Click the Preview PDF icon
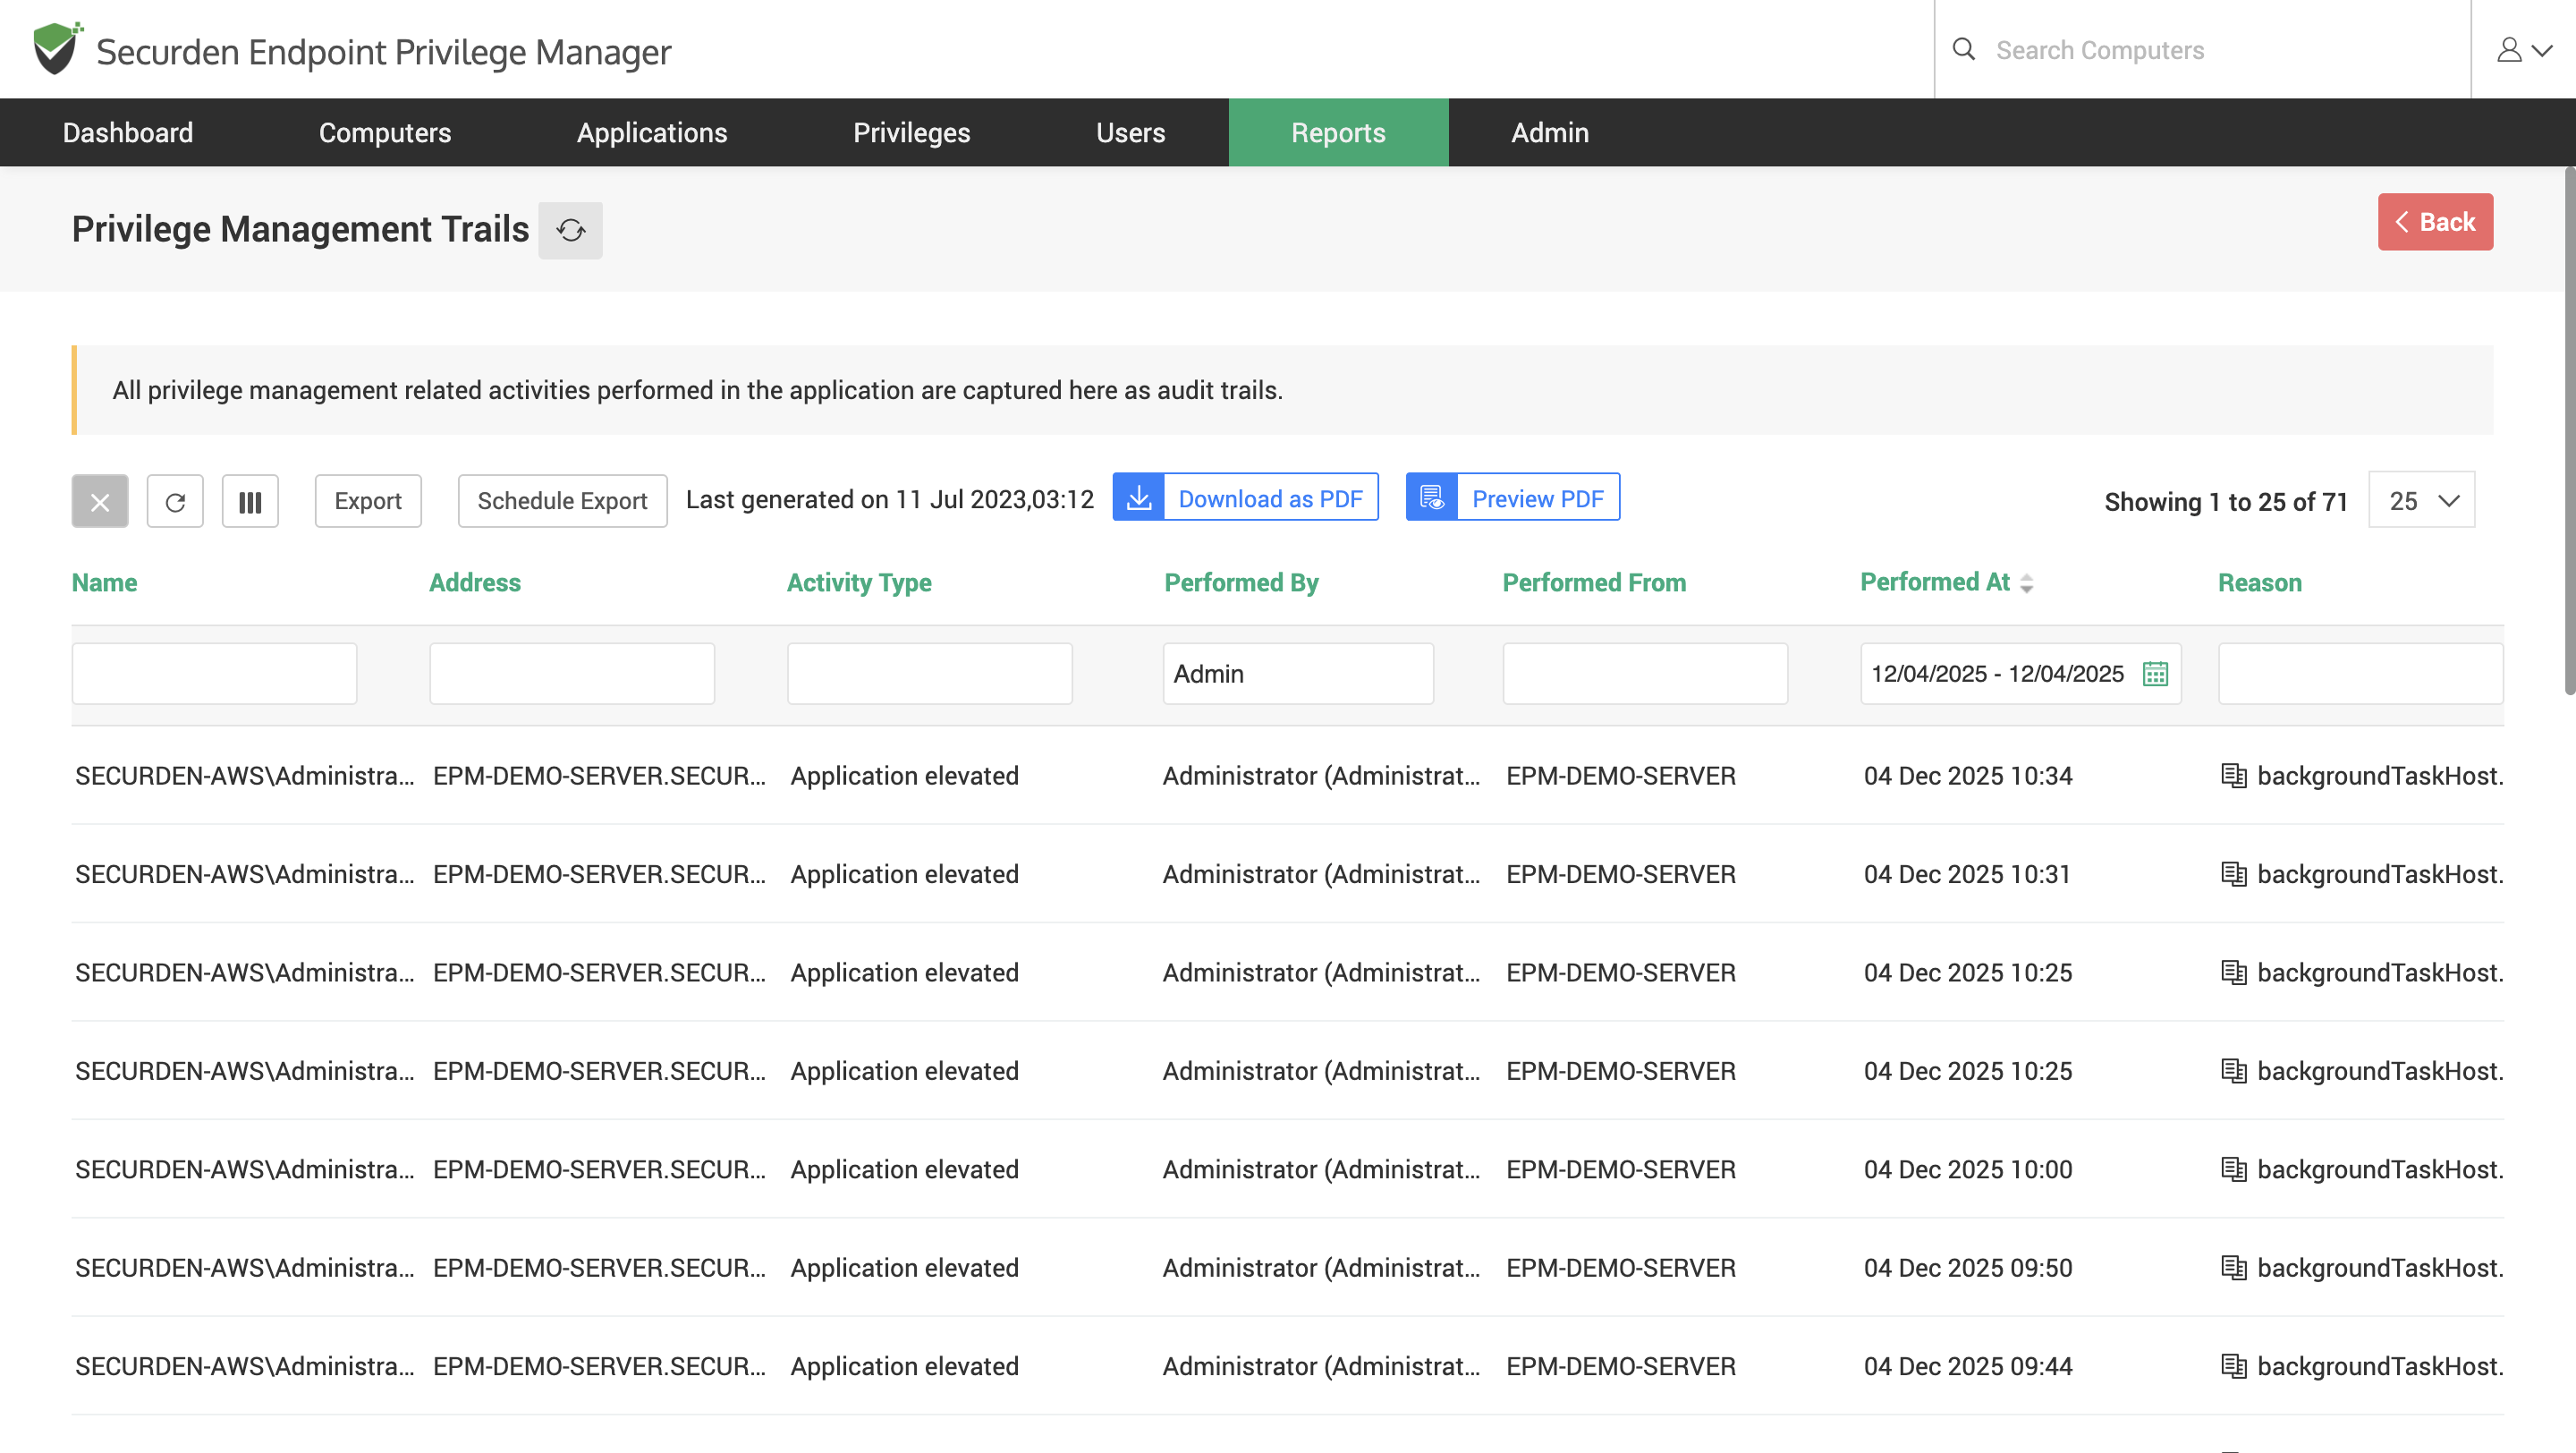The height and width of the screenshot is (1453, 2576). tap(1432, 497)
